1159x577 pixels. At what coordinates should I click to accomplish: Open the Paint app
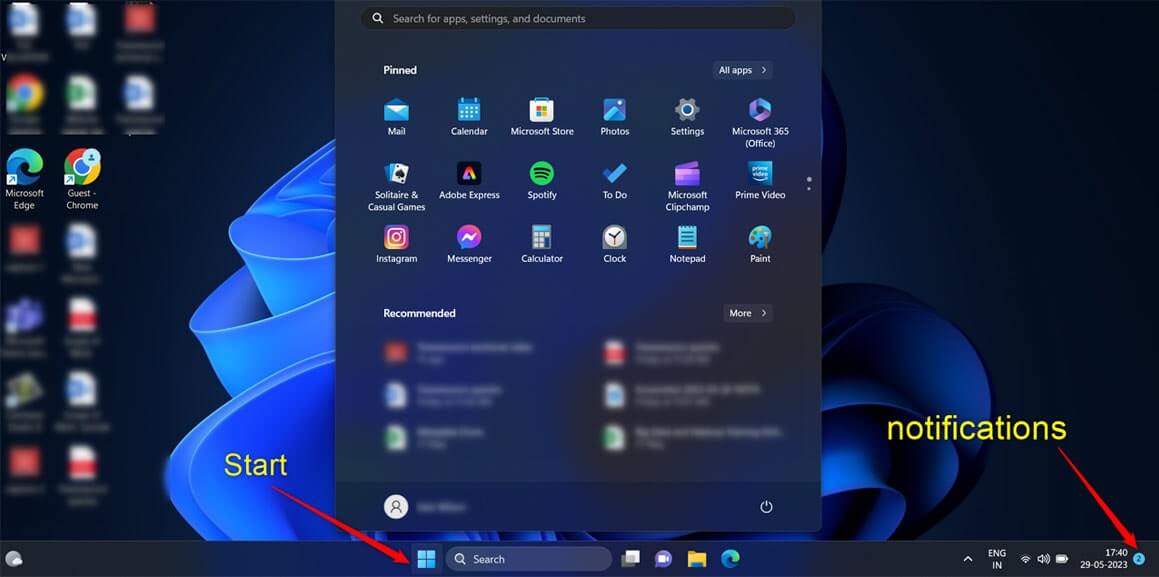point(760,245)
